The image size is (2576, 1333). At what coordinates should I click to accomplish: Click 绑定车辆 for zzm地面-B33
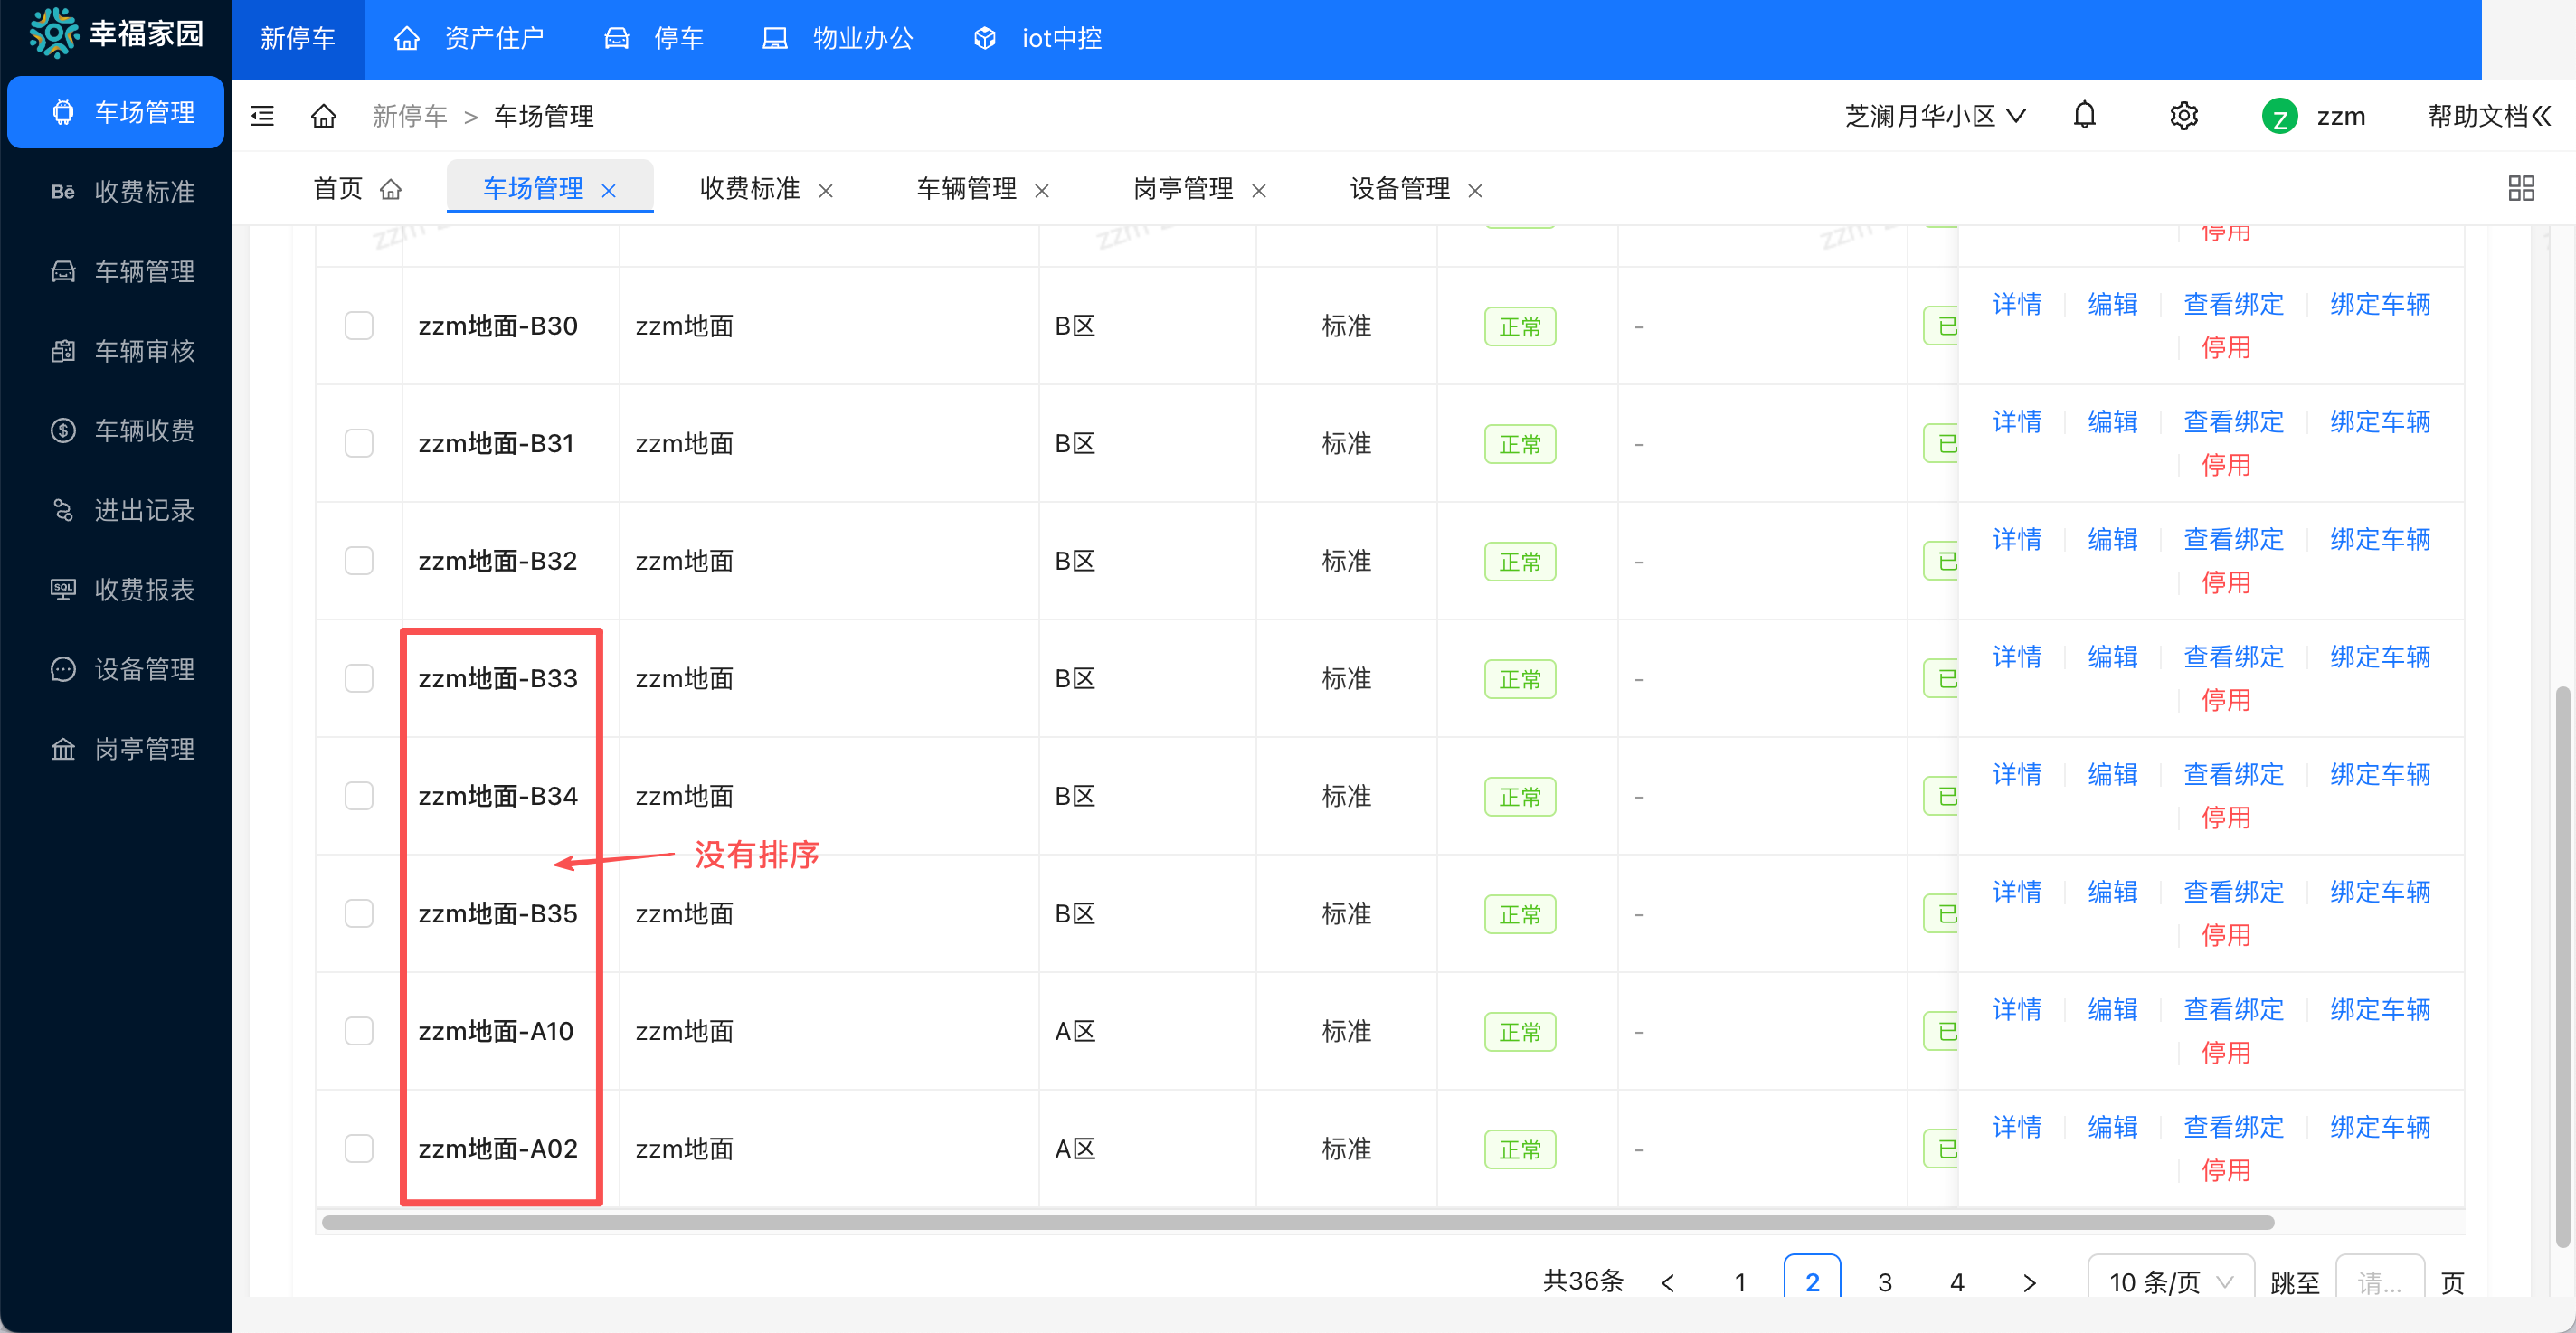click(x=2380, y=657)
